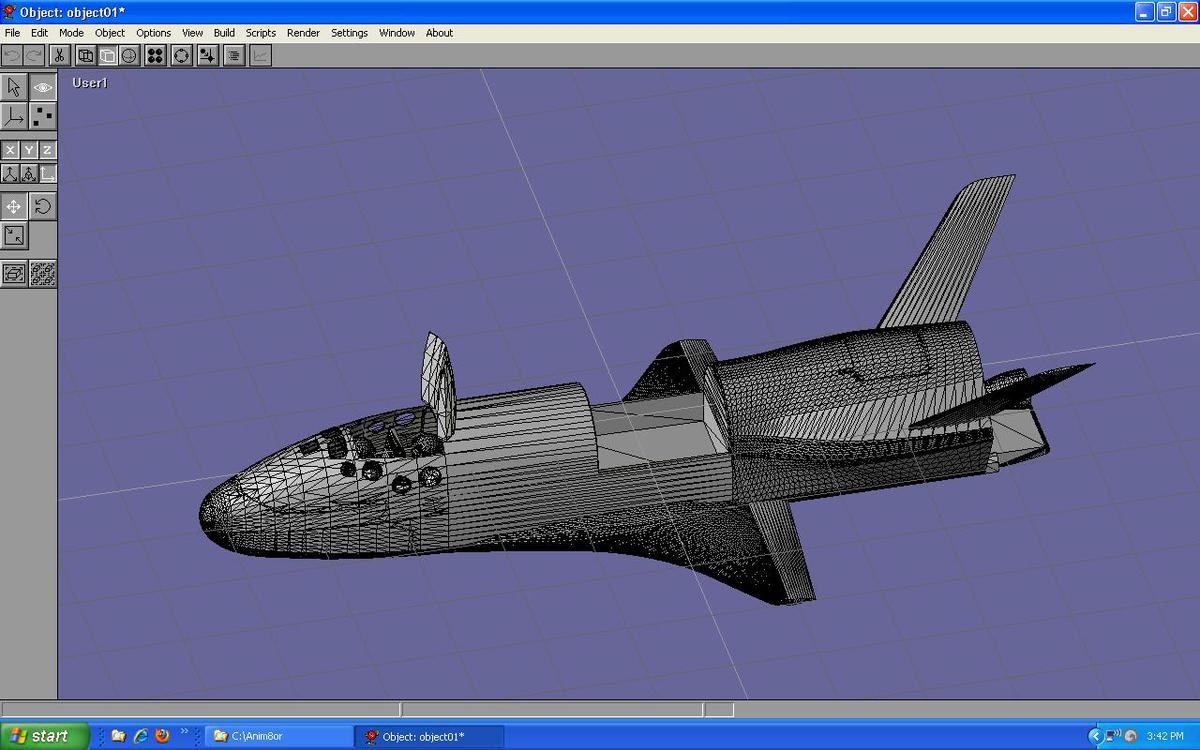The image size is (1200, 750).
Task: Launch Internet Explorer from Quick Launch
Action: click(x=140, y=736)
